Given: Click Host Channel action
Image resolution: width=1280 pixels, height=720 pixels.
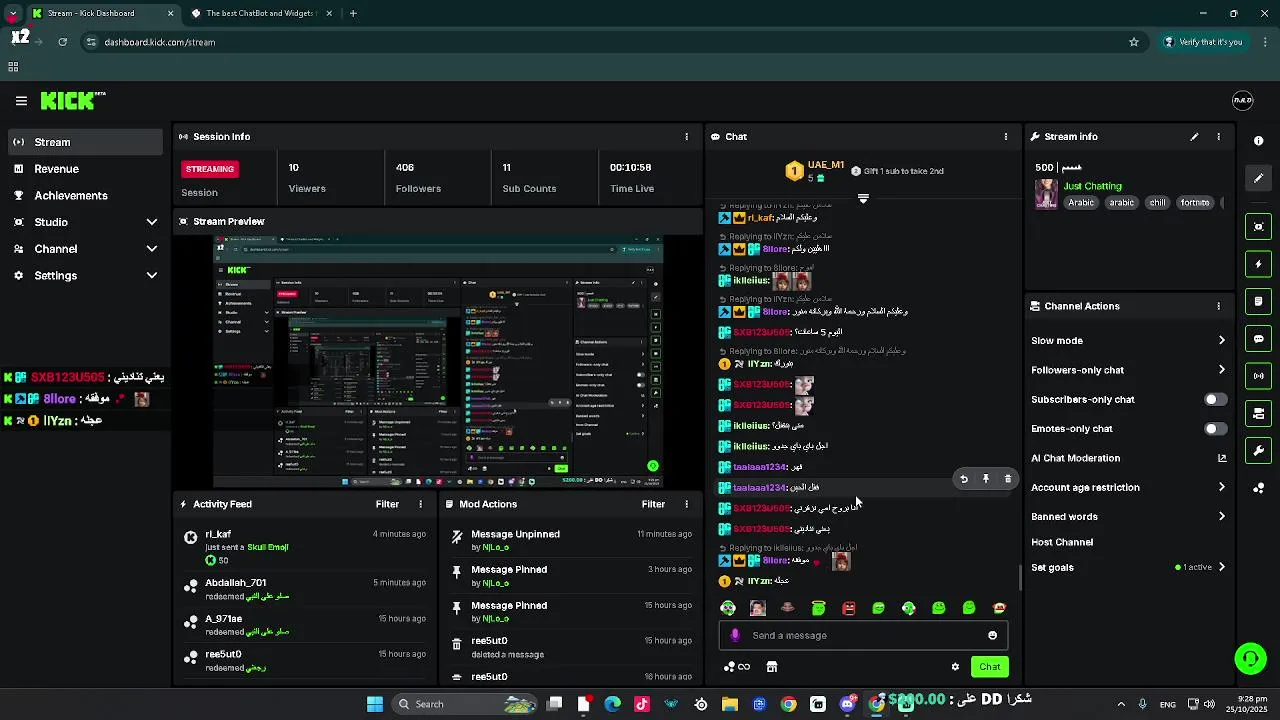Looking at the screenshot, I should 1062,543.
